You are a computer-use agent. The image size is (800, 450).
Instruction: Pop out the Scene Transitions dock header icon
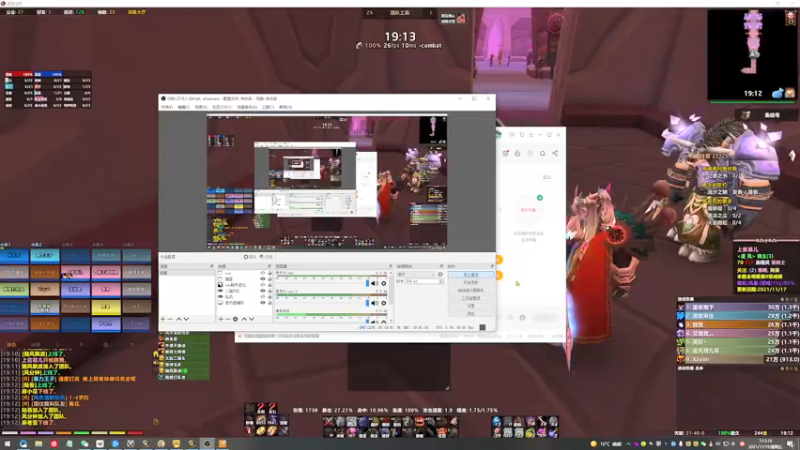(x=441, y=266)
